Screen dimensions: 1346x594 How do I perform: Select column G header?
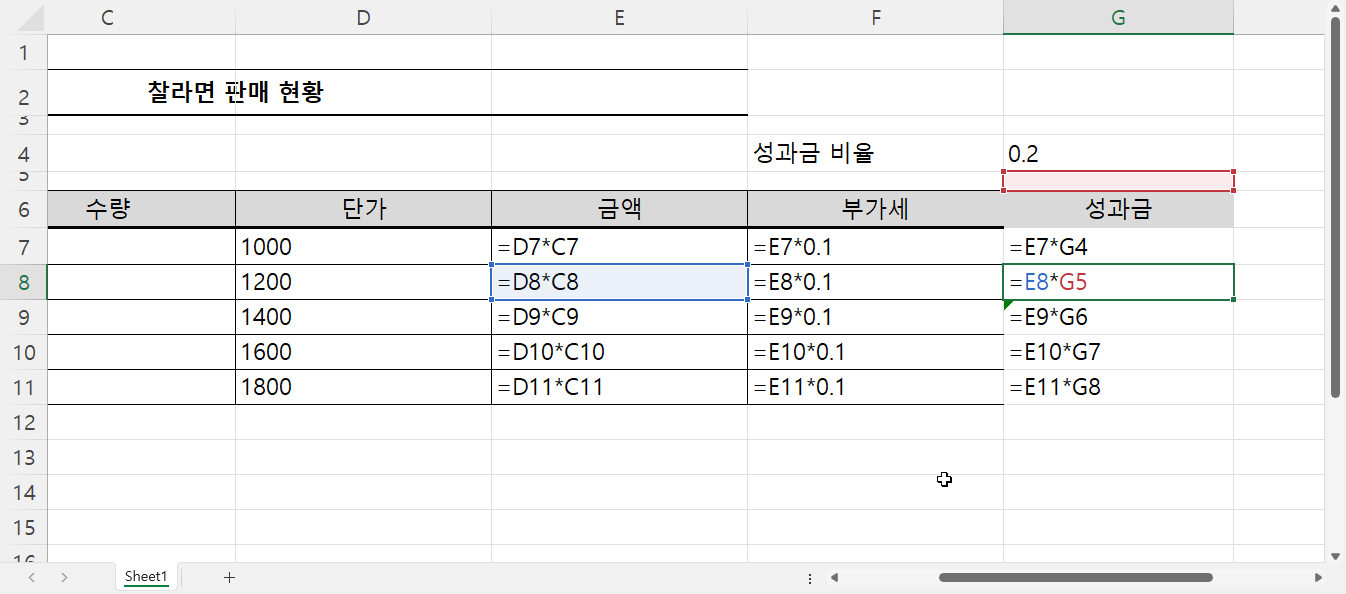[x=1118, y=17]
